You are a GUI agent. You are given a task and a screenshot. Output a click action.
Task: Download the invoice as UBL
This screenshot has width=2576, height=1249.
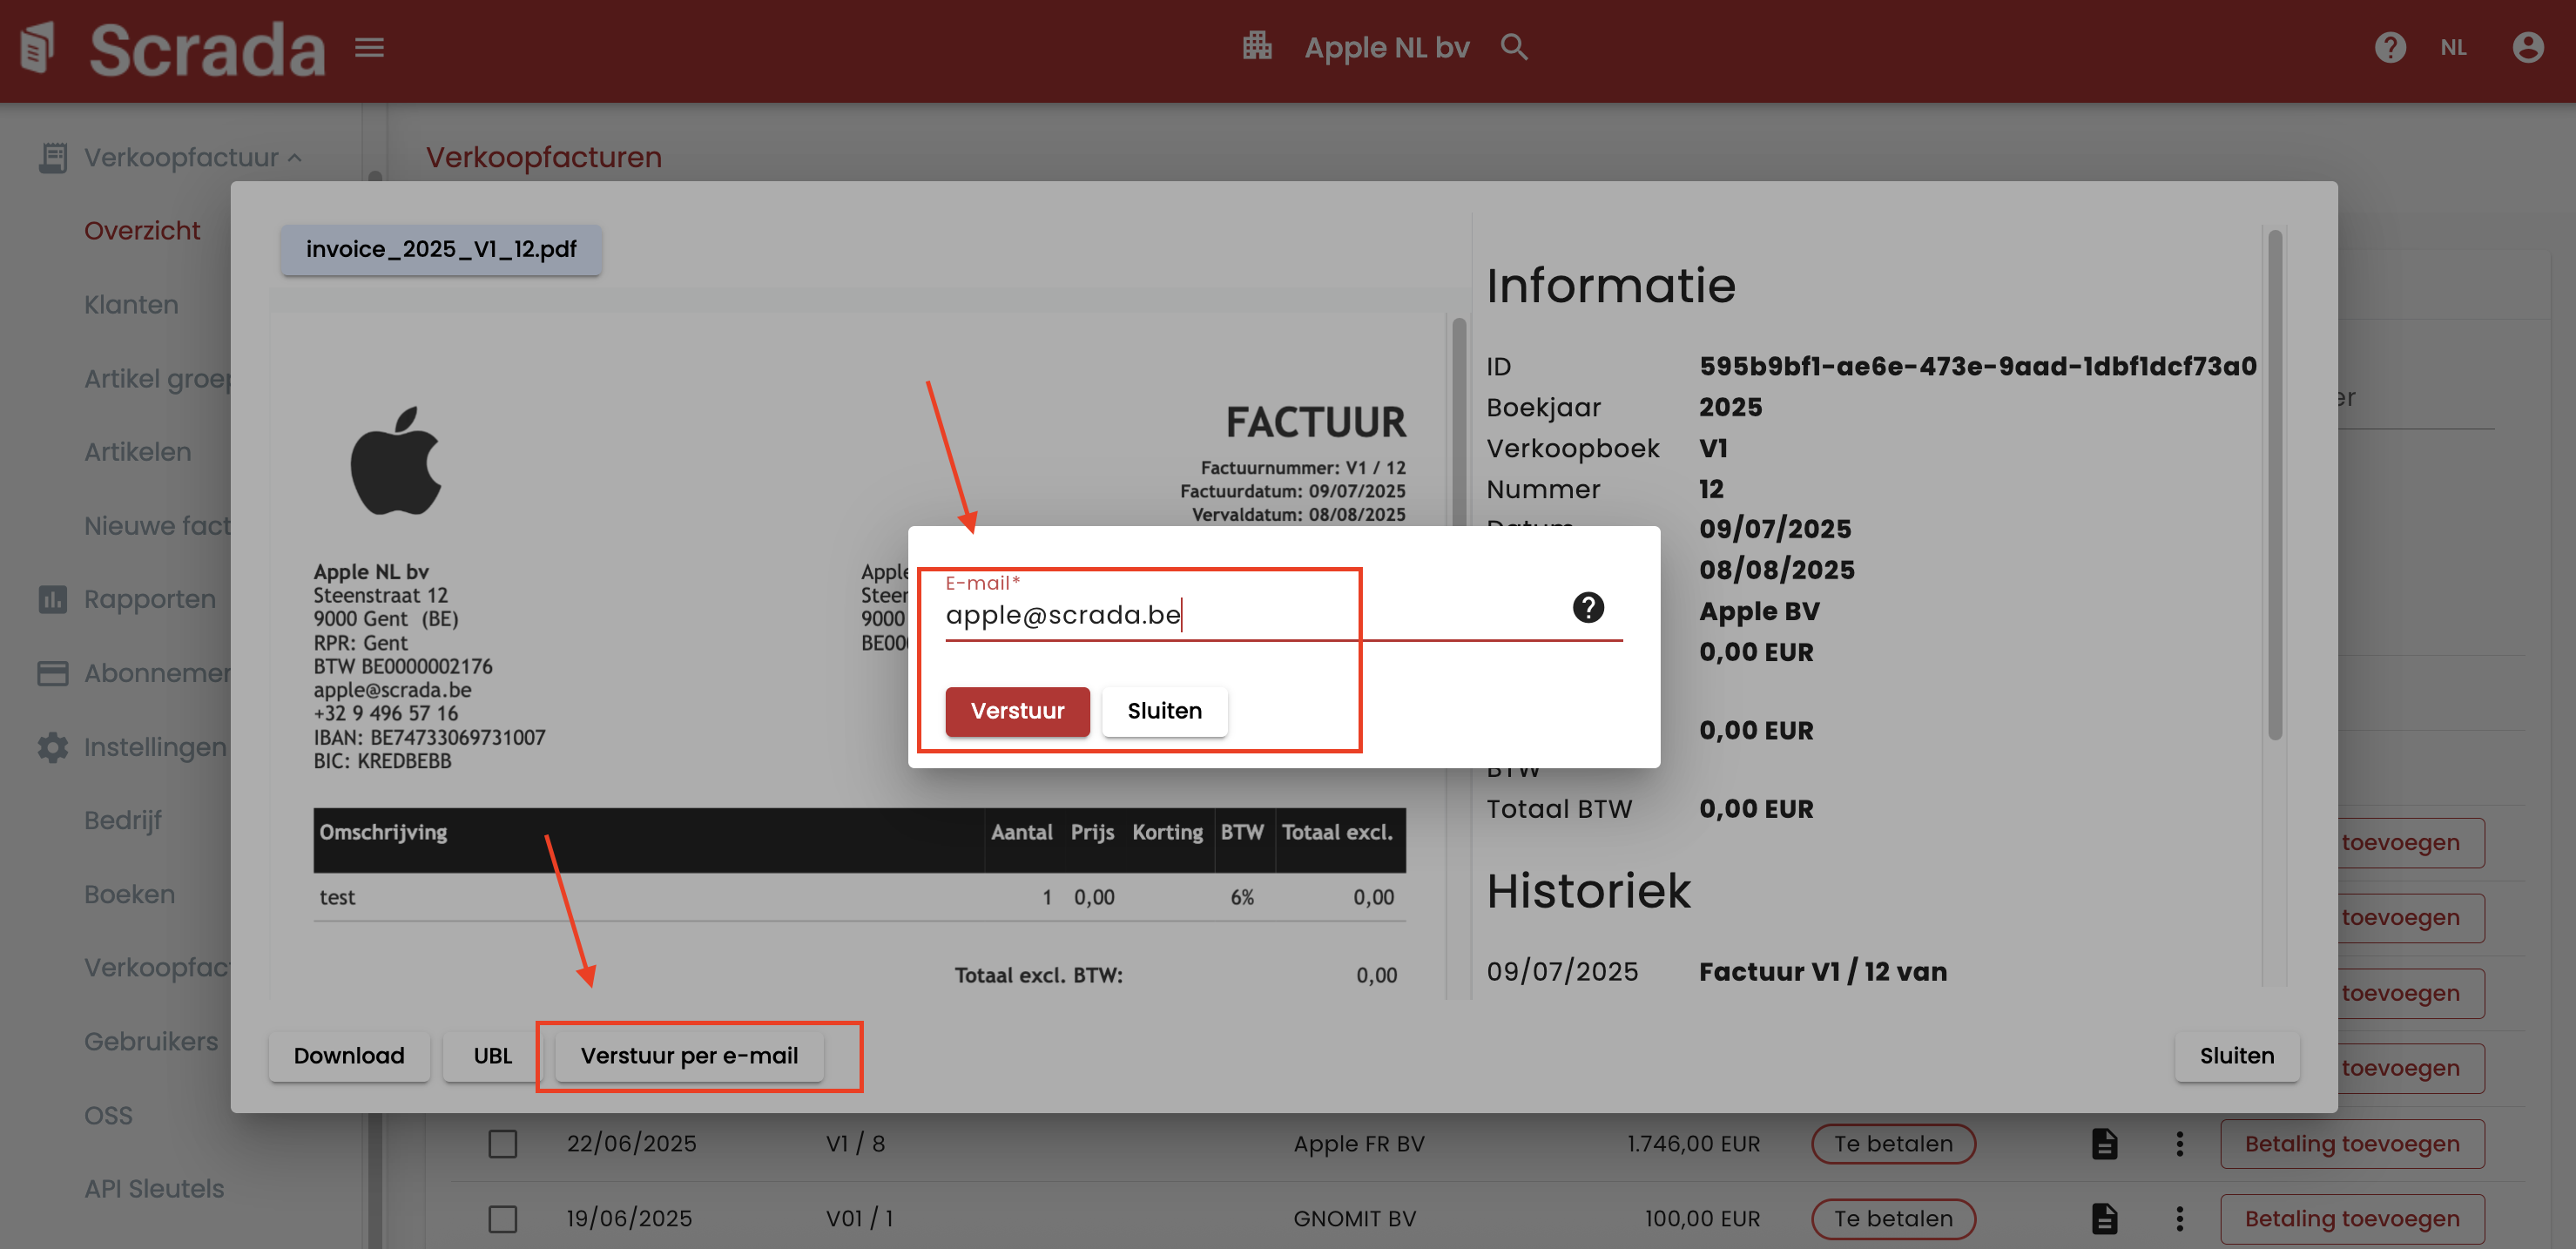[492, 1056]
